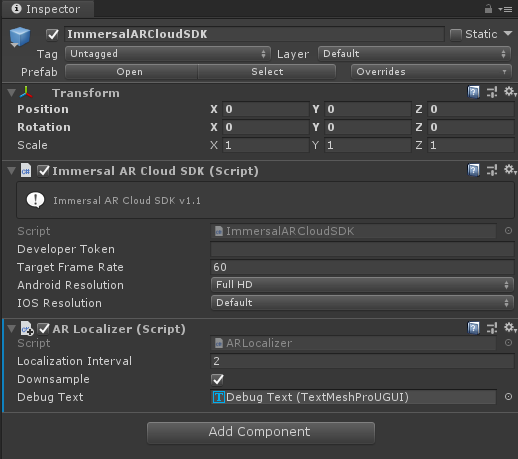Toggle the Downsample checkbox

(218, 379)
